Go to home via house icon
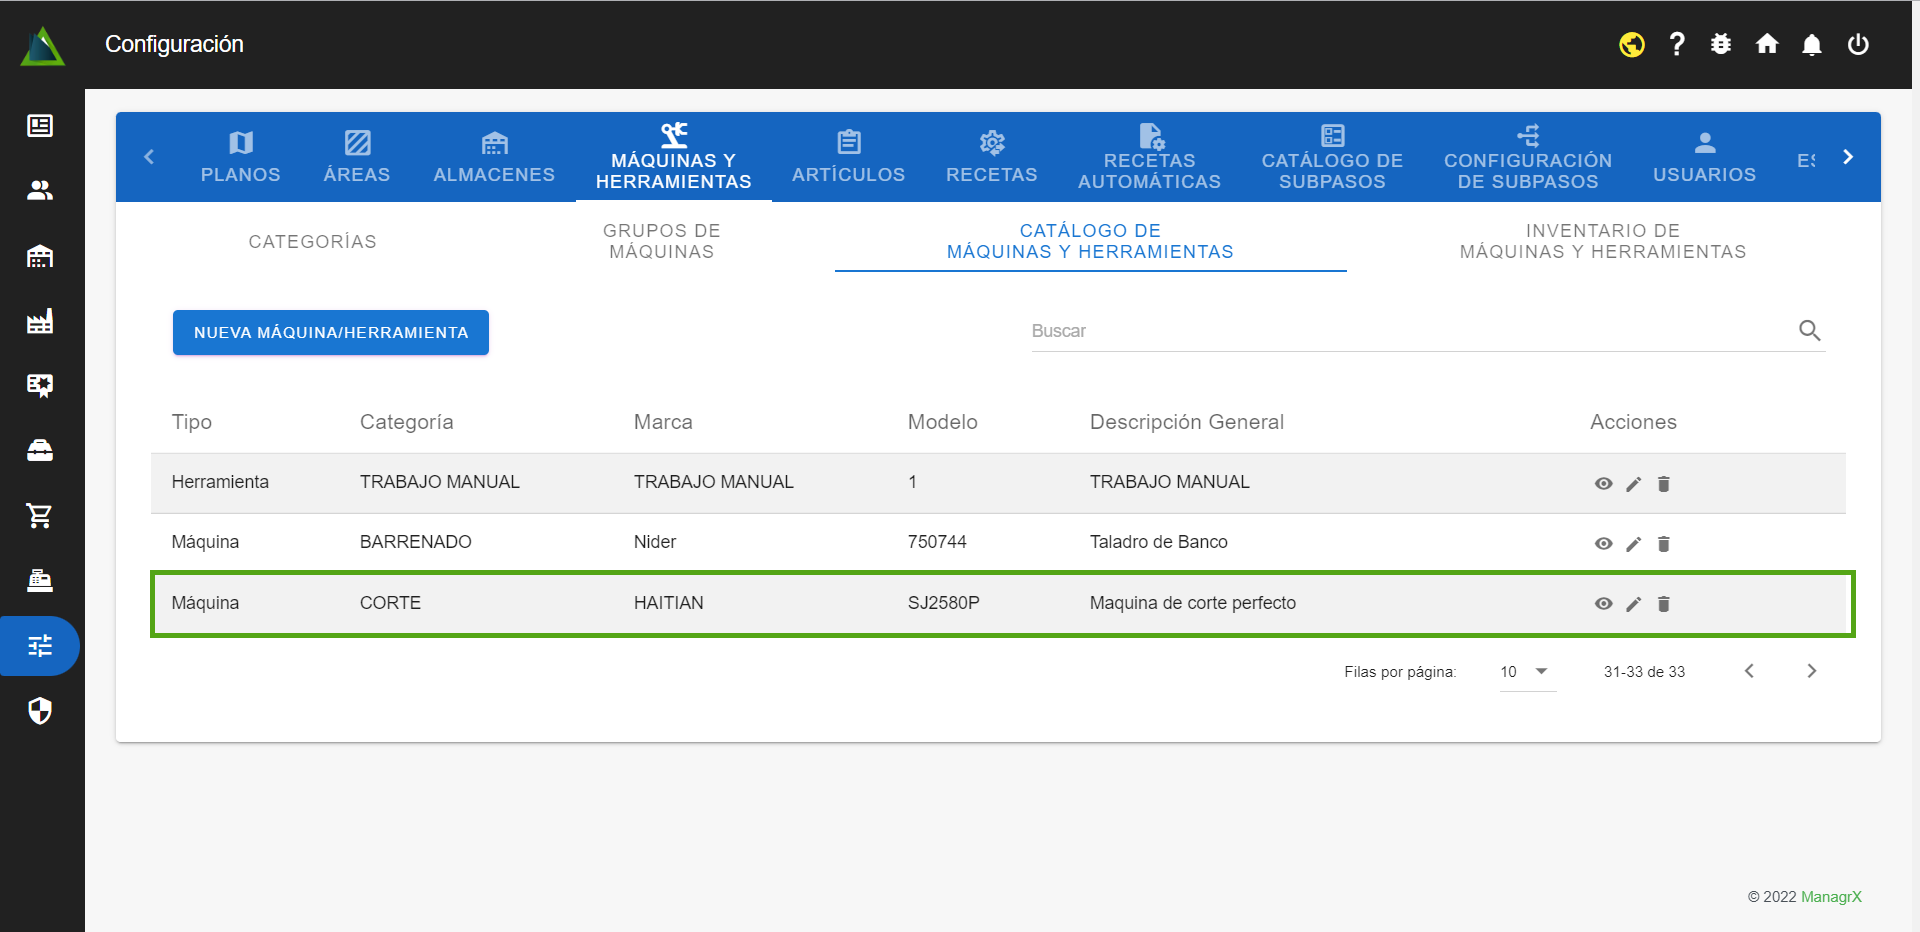Image resolution: width=1920 pixels, height=932 pixels. 1767,45
